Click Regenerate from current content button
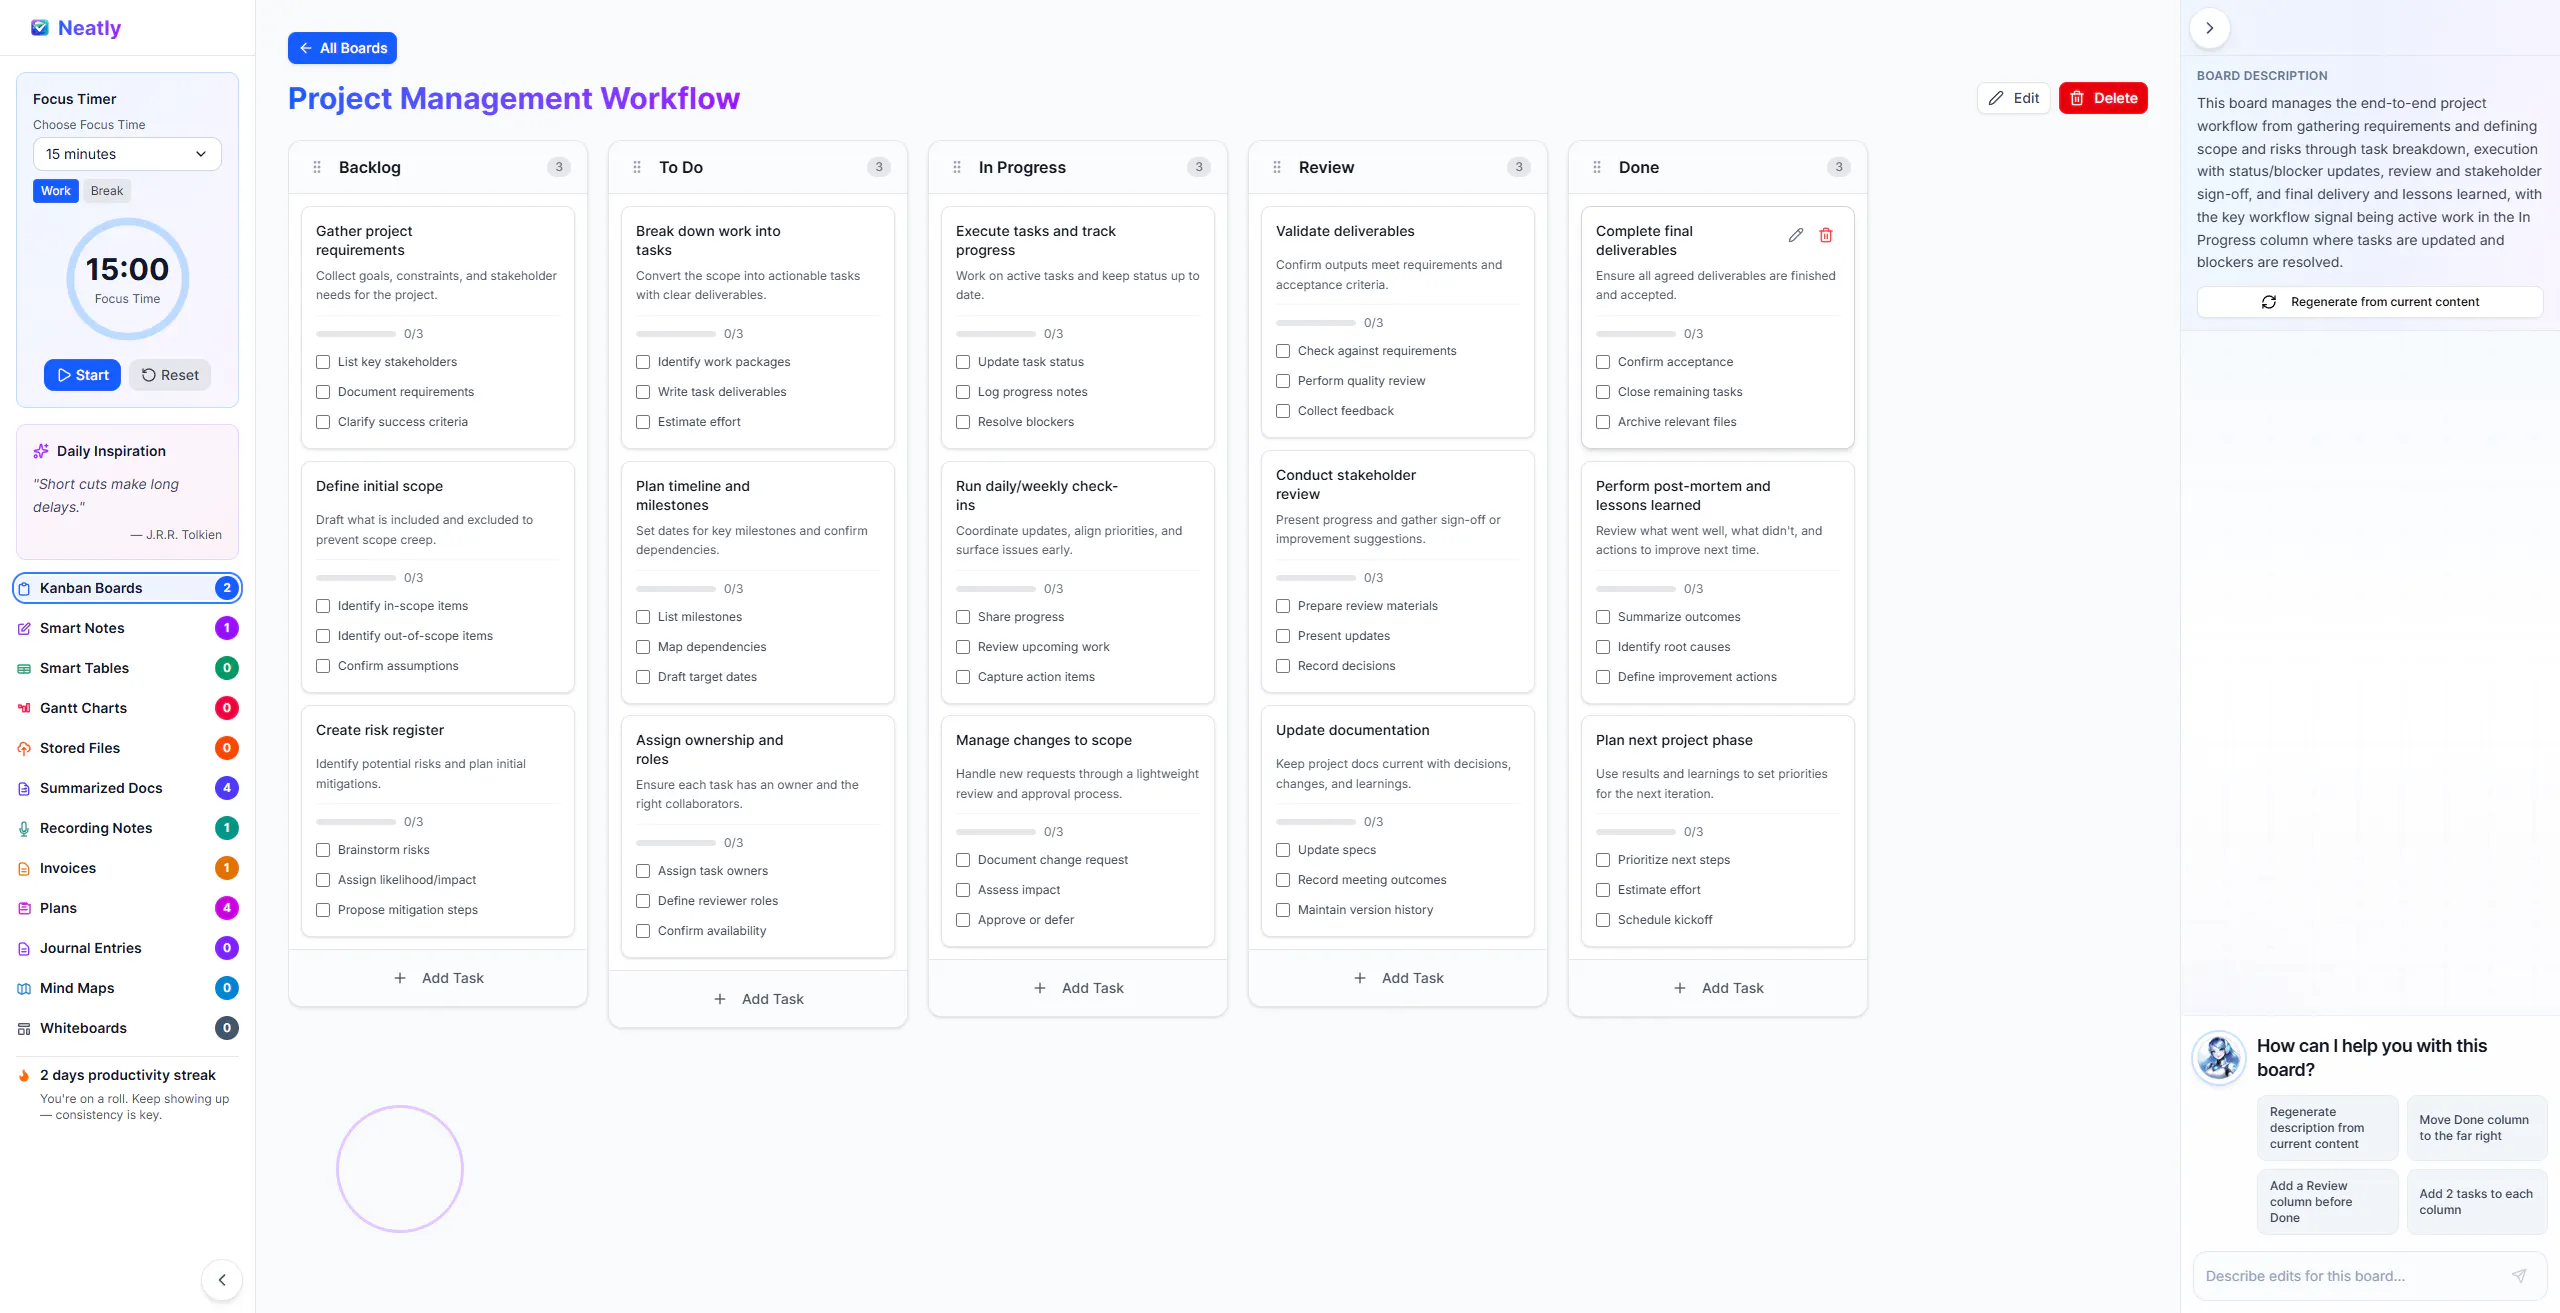The image size is (2560, 1313). pyautogui.click(x=2370, y=302)
